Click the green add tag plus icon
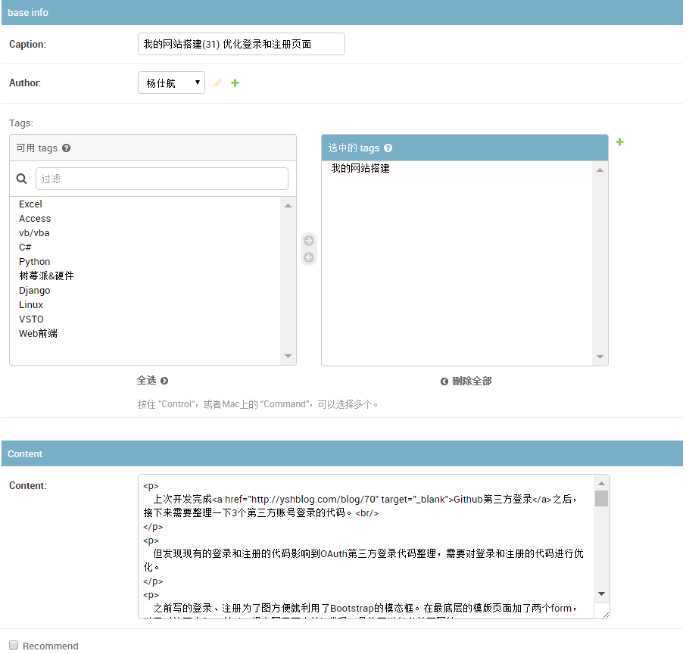 point(620,142)
